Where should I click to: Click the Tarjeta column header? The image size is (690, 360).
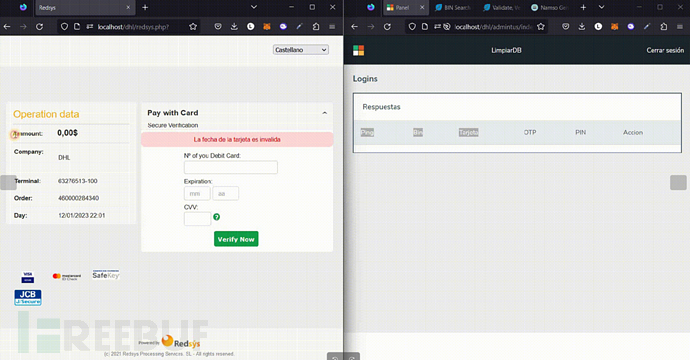click(468, 132)
